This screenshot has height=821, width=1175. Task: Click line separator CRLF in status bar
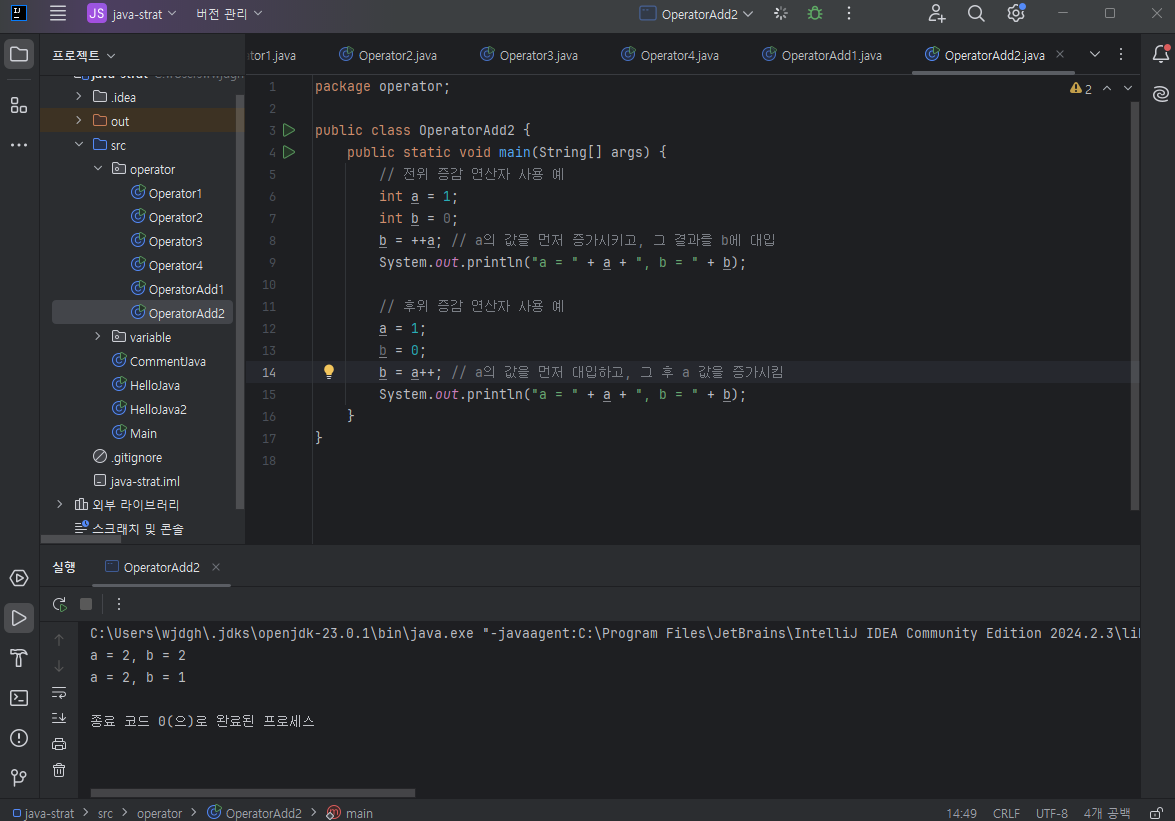(x=1006, y=814)
